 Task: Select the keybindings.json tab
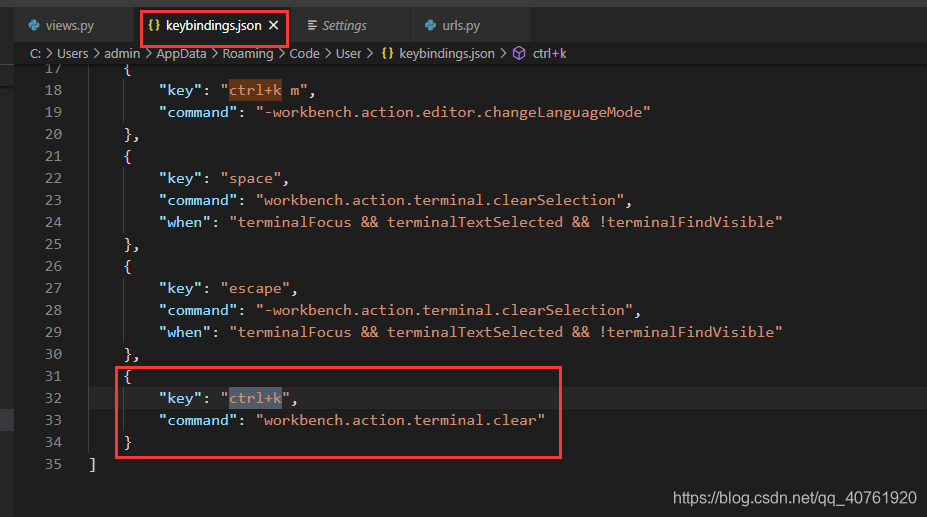[213, 25]
